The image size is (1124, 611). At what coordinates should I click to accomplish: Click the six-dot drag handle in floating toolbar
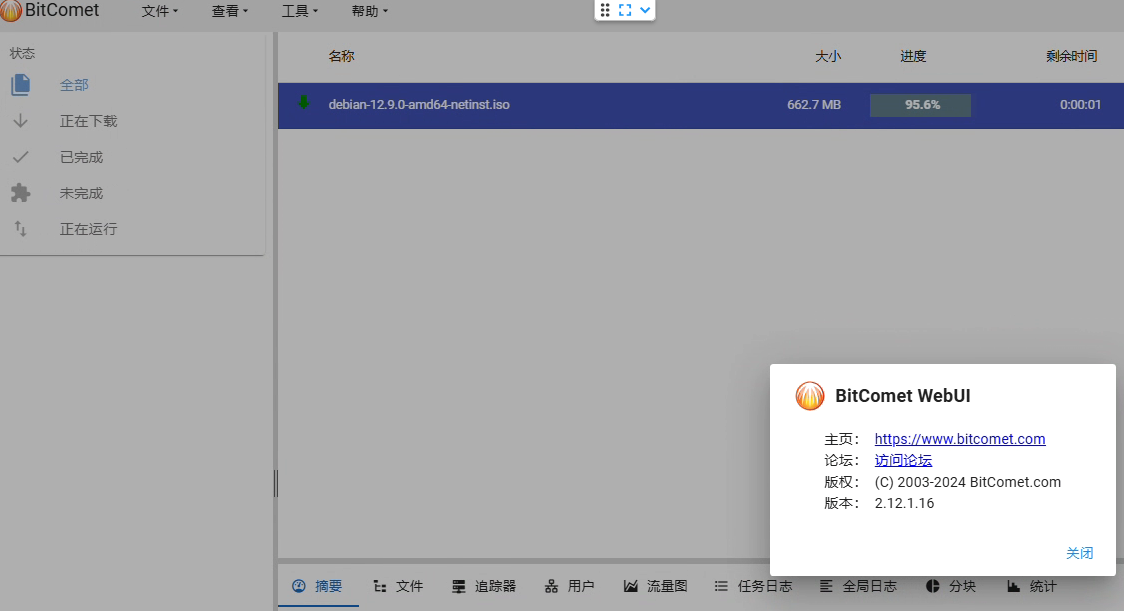(604, 10)
